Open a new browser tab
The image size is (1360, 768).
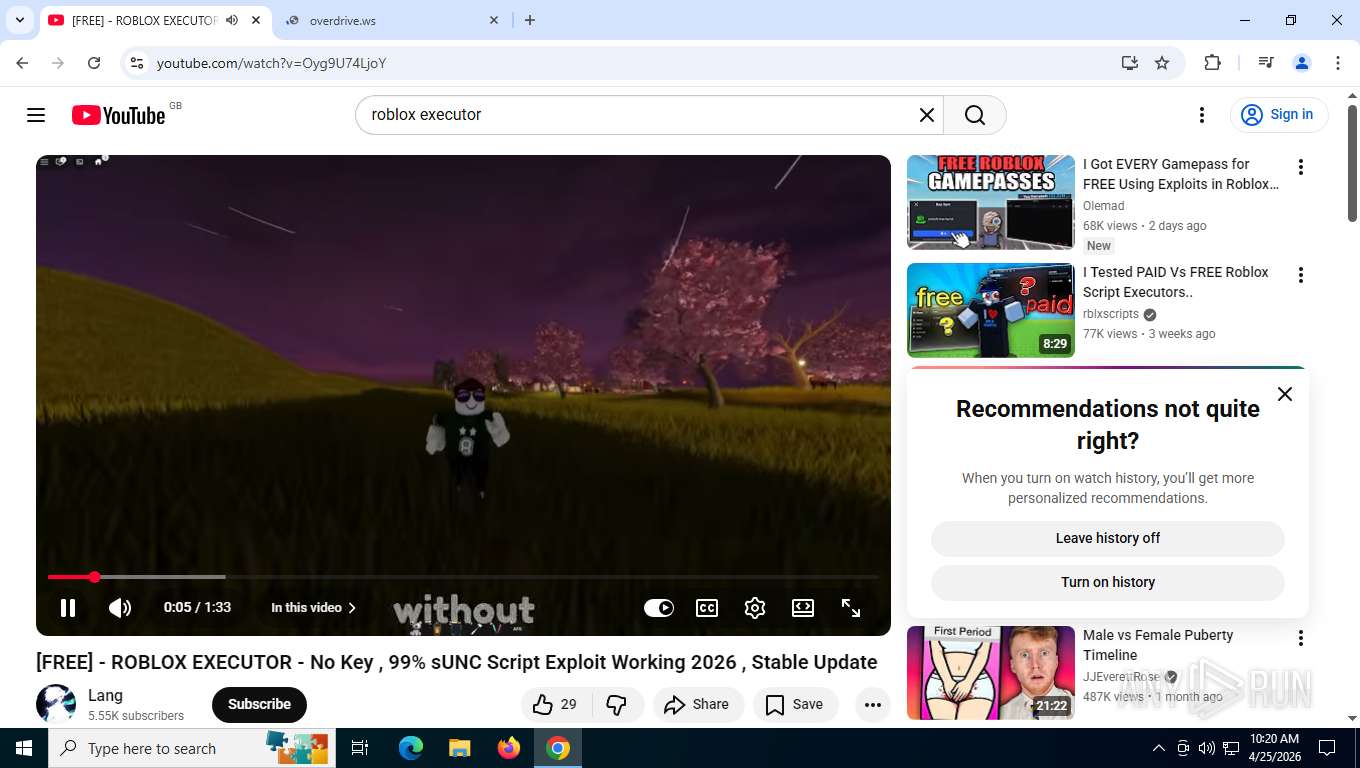[x=530, y=20]
